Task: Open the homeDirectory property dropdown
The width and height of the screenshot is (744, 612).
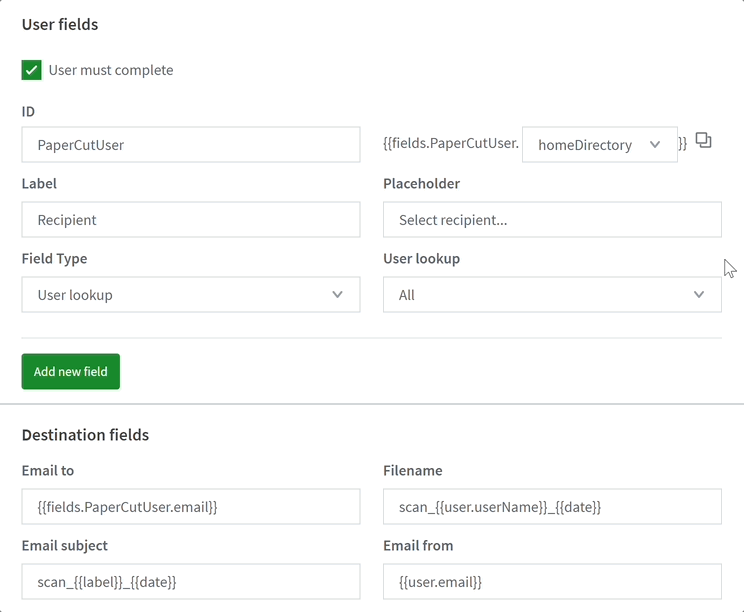Action: pos(598,145)
